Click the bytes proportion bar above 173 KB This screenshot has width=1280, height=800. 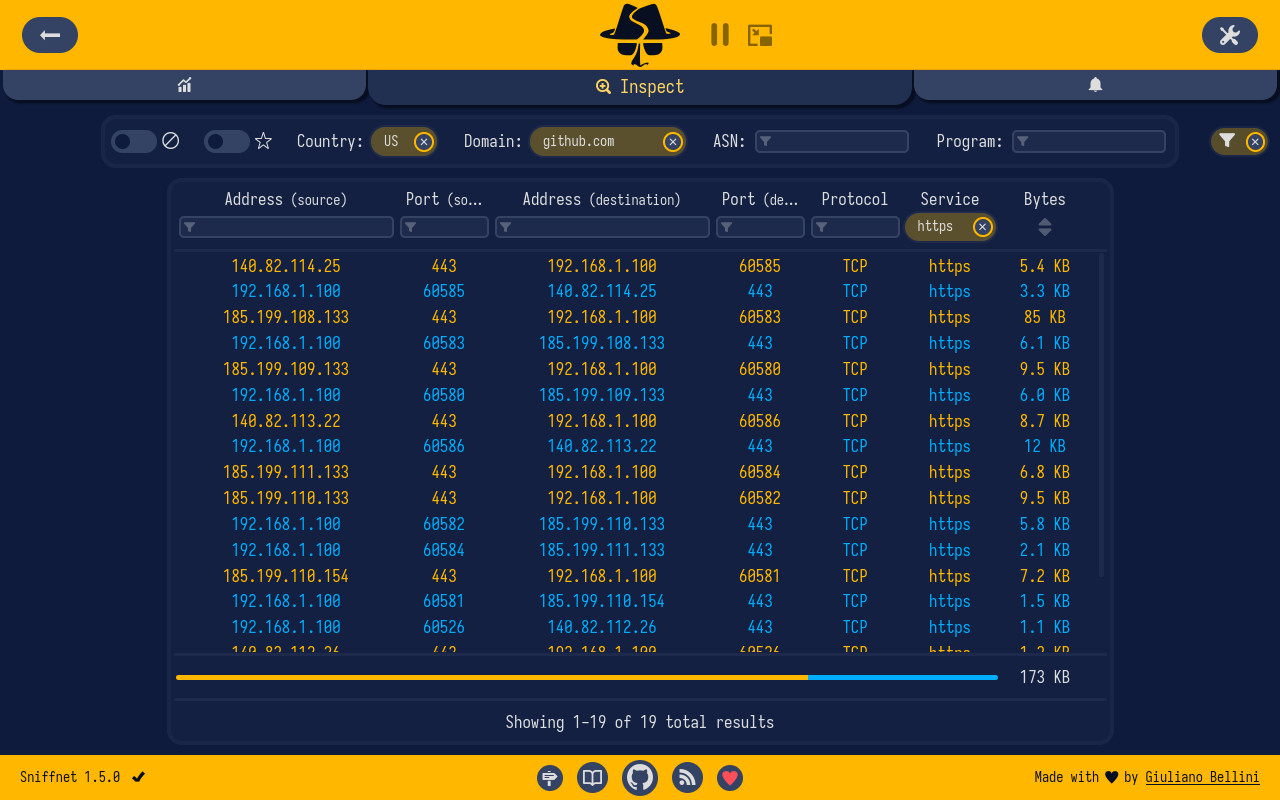(x=586, y=677)
